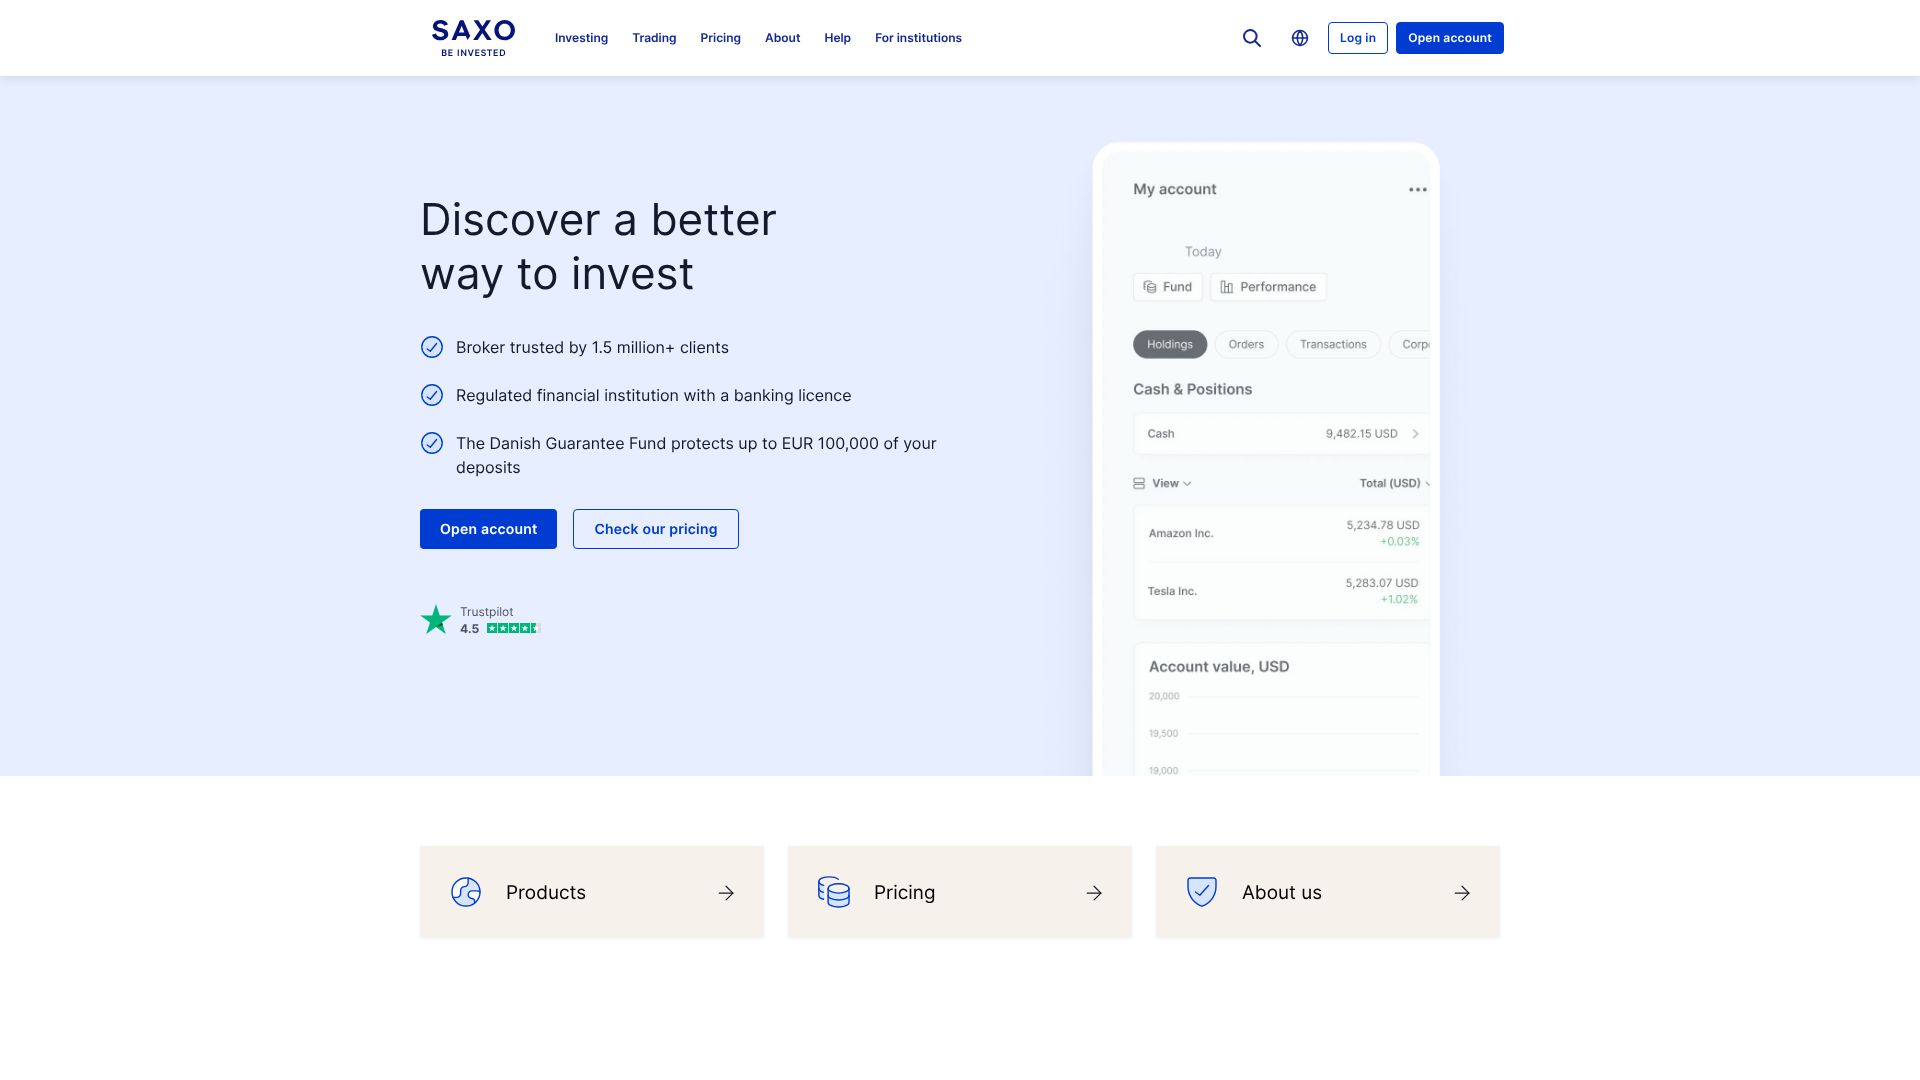The height and width of the screenshot is (1080, 1920).
Task: Expand the View dropdown
Action: click(1163, 483)
